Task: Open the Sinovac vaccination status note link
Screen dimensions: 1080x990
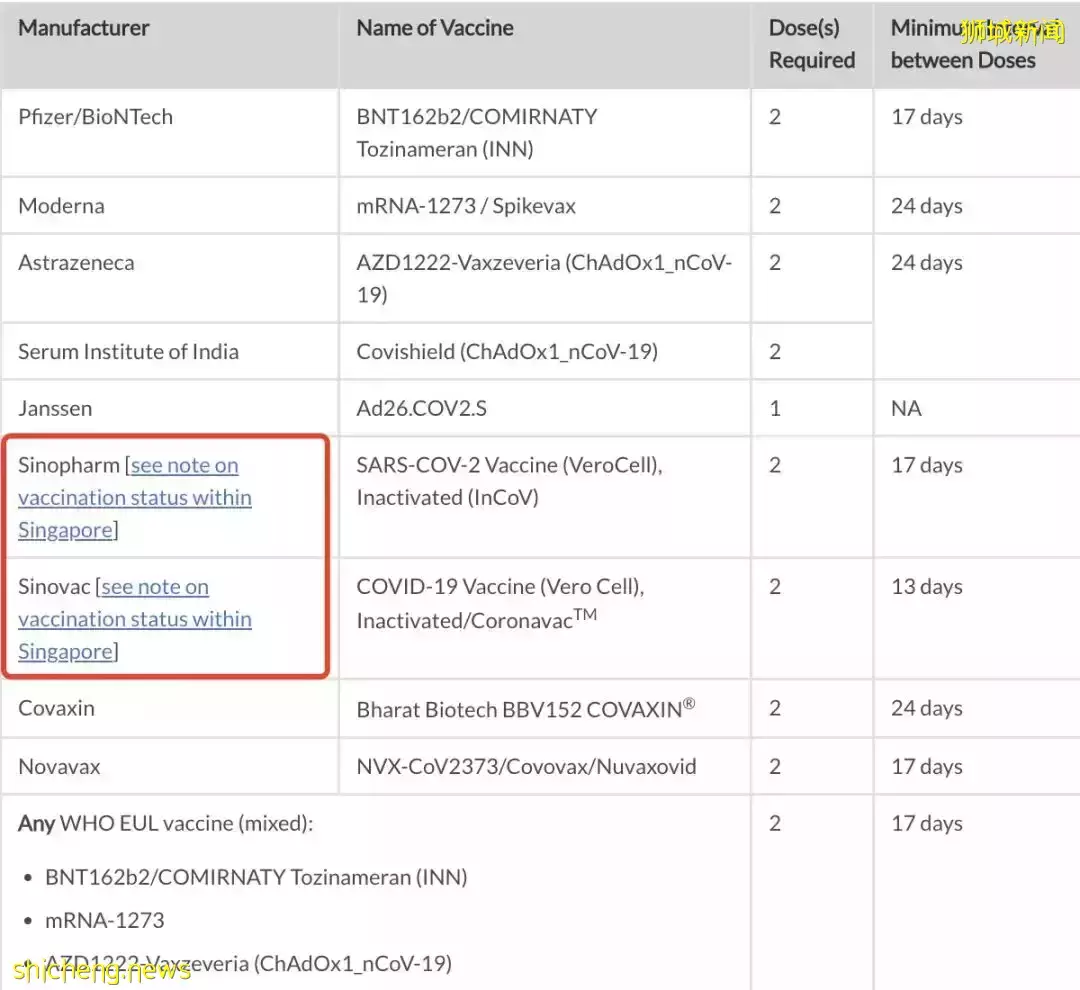Action: [x=135, y=619]
